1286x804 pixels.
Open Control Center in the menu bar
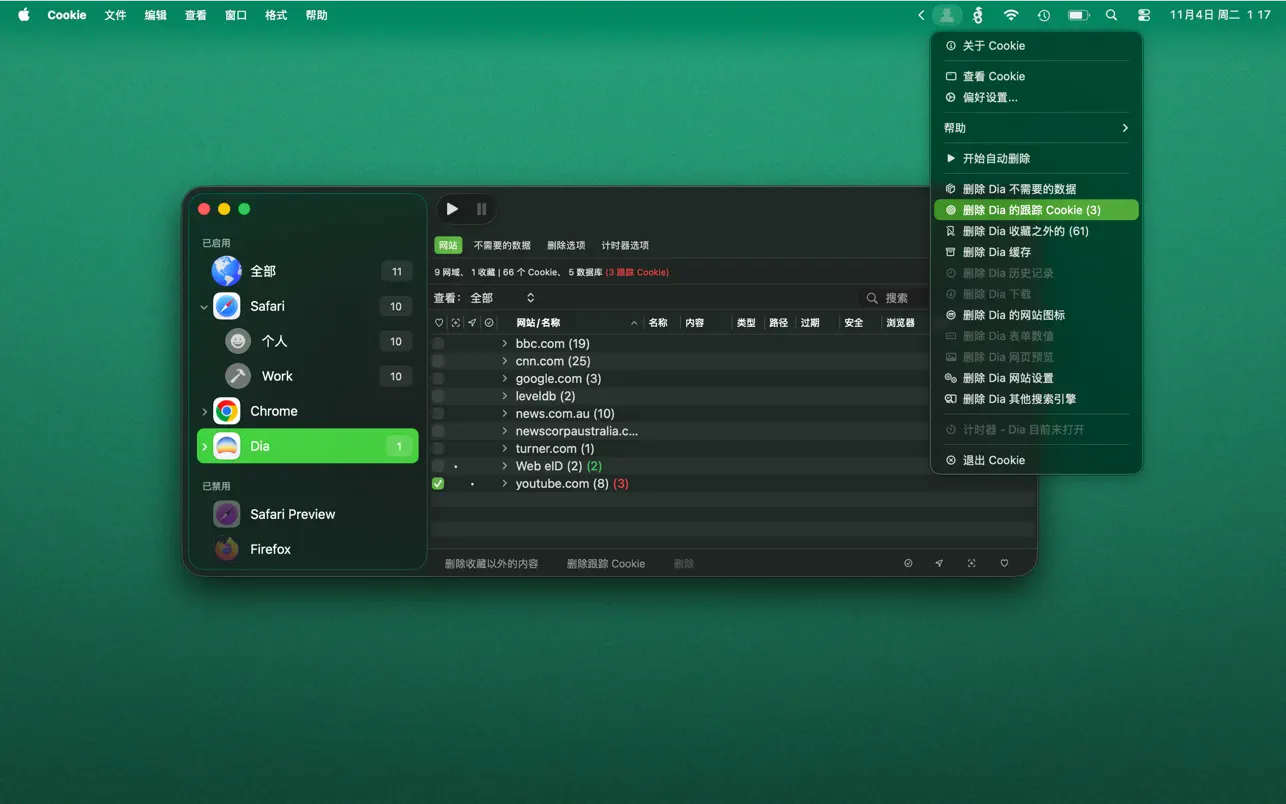click(x=1144, y=15)
